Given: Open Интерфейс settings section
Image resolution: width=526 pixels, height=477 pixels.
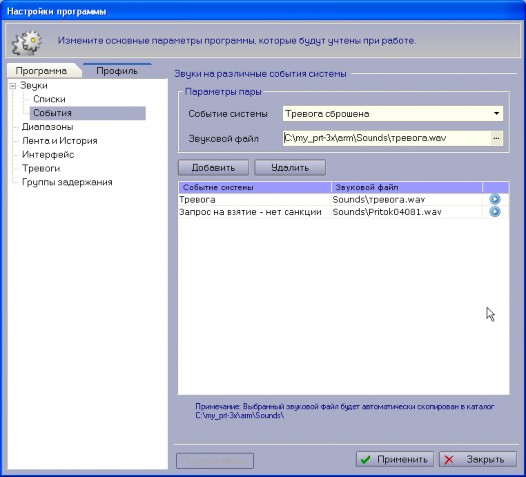Looking at the screenshot, I should coord(48,155).
